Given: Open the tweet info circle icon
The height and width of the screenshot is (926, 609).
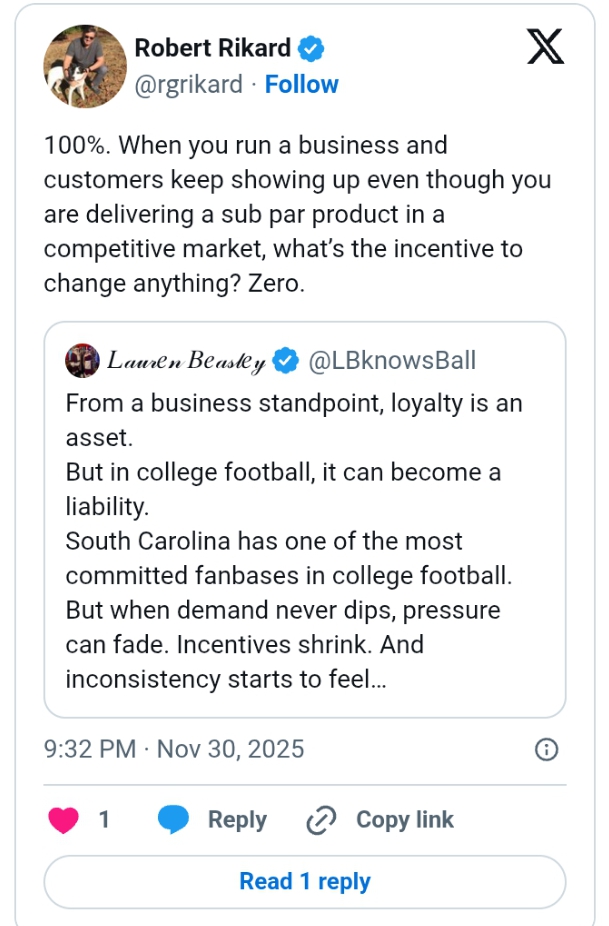Looking at the screenshot, I should pyautogui.click(x=546, y=750).
